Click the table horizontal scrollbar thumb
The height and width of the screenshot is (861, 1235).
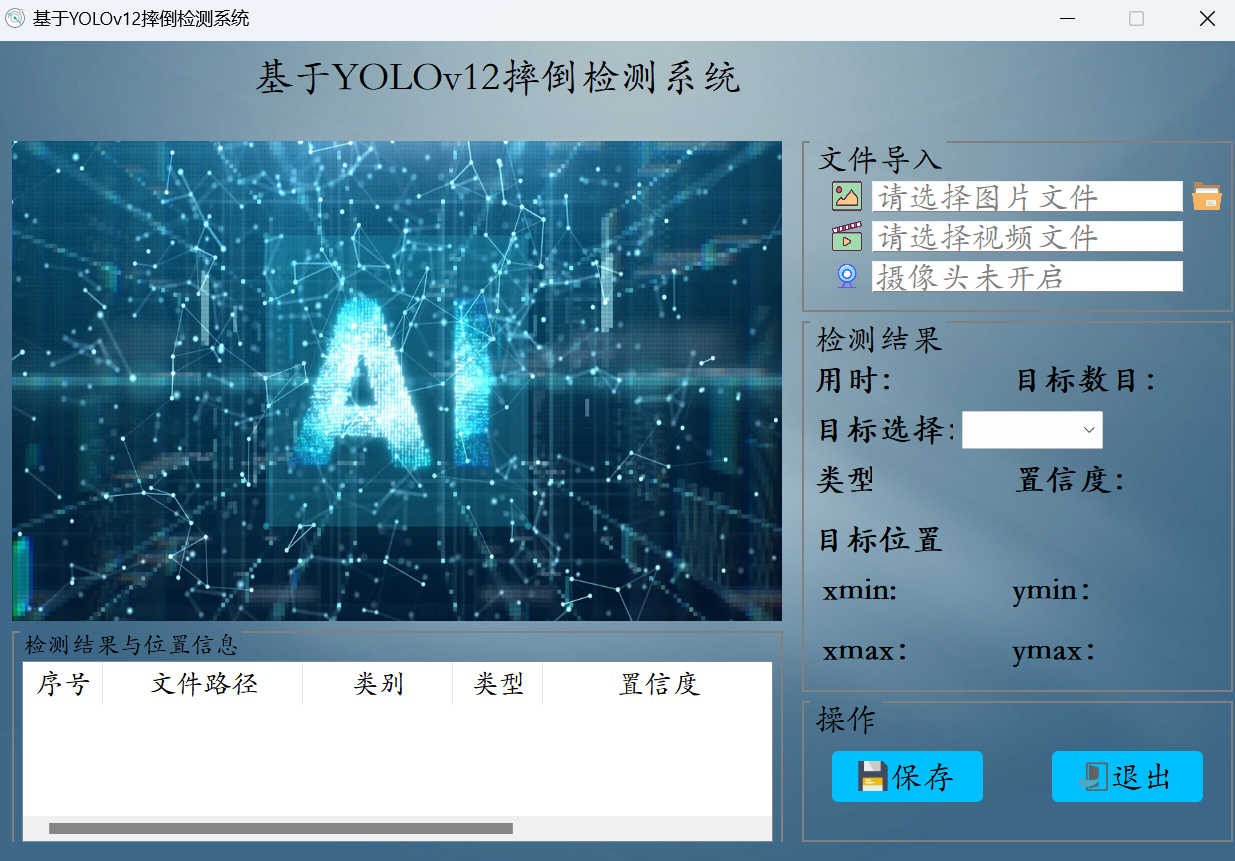(281, 828)
